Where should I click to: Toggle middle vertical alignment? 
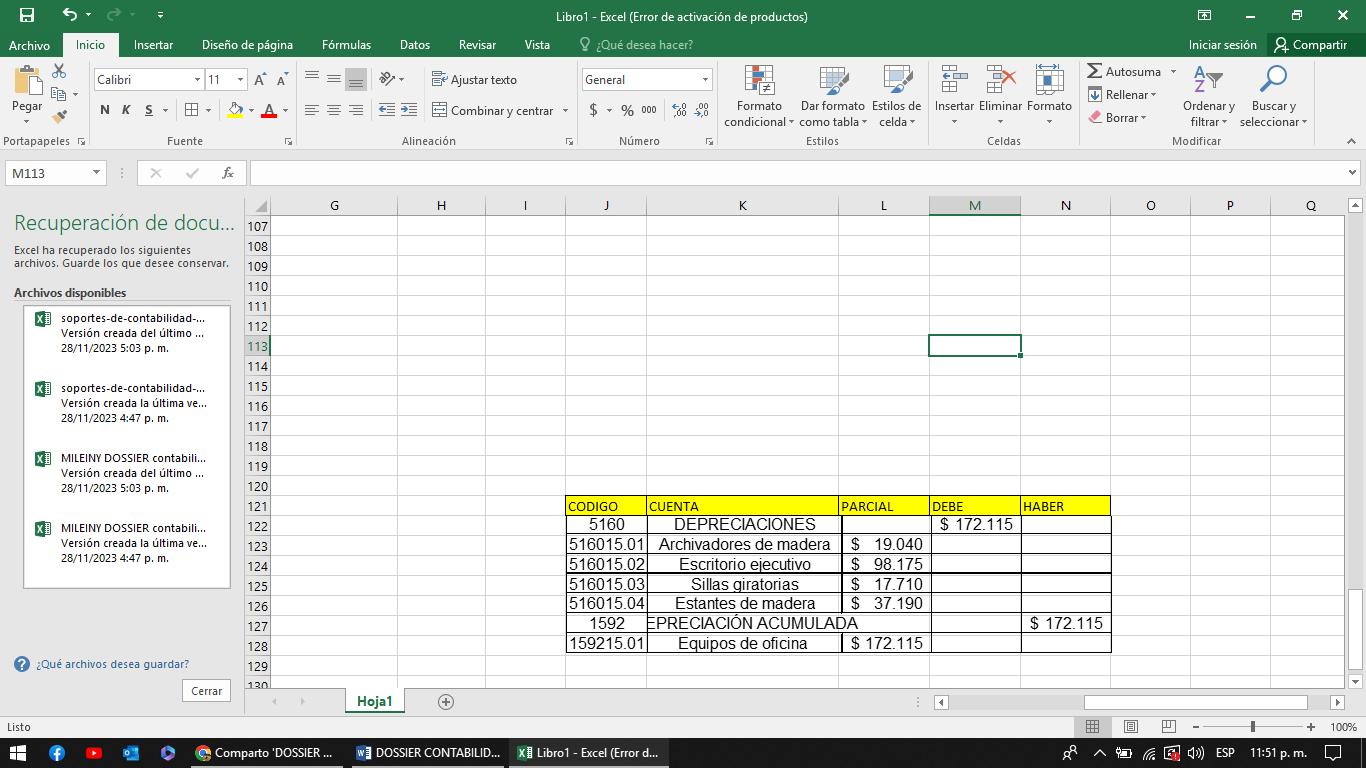coord(333,79)
